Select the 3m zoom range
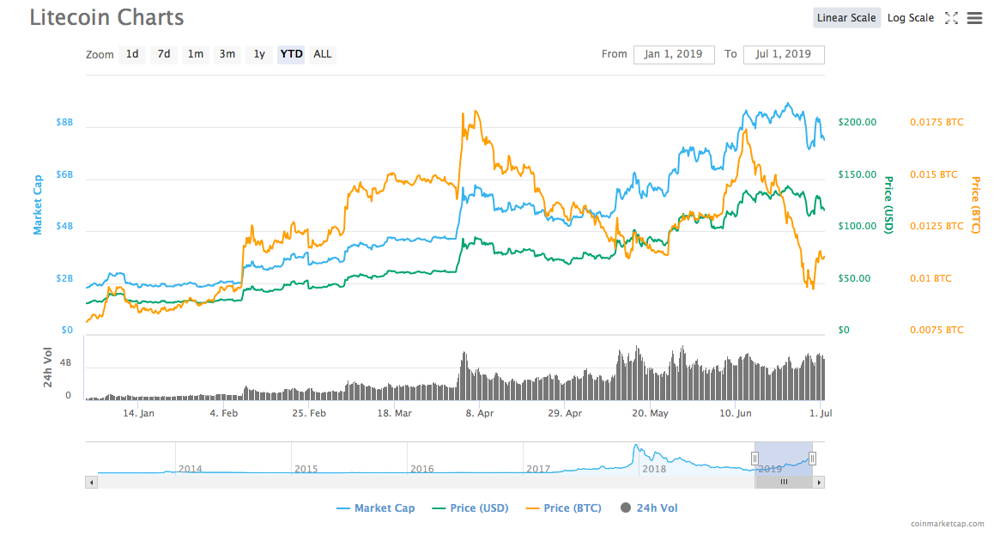Screen dimensions: 1000x535 (x=227, y=54)
